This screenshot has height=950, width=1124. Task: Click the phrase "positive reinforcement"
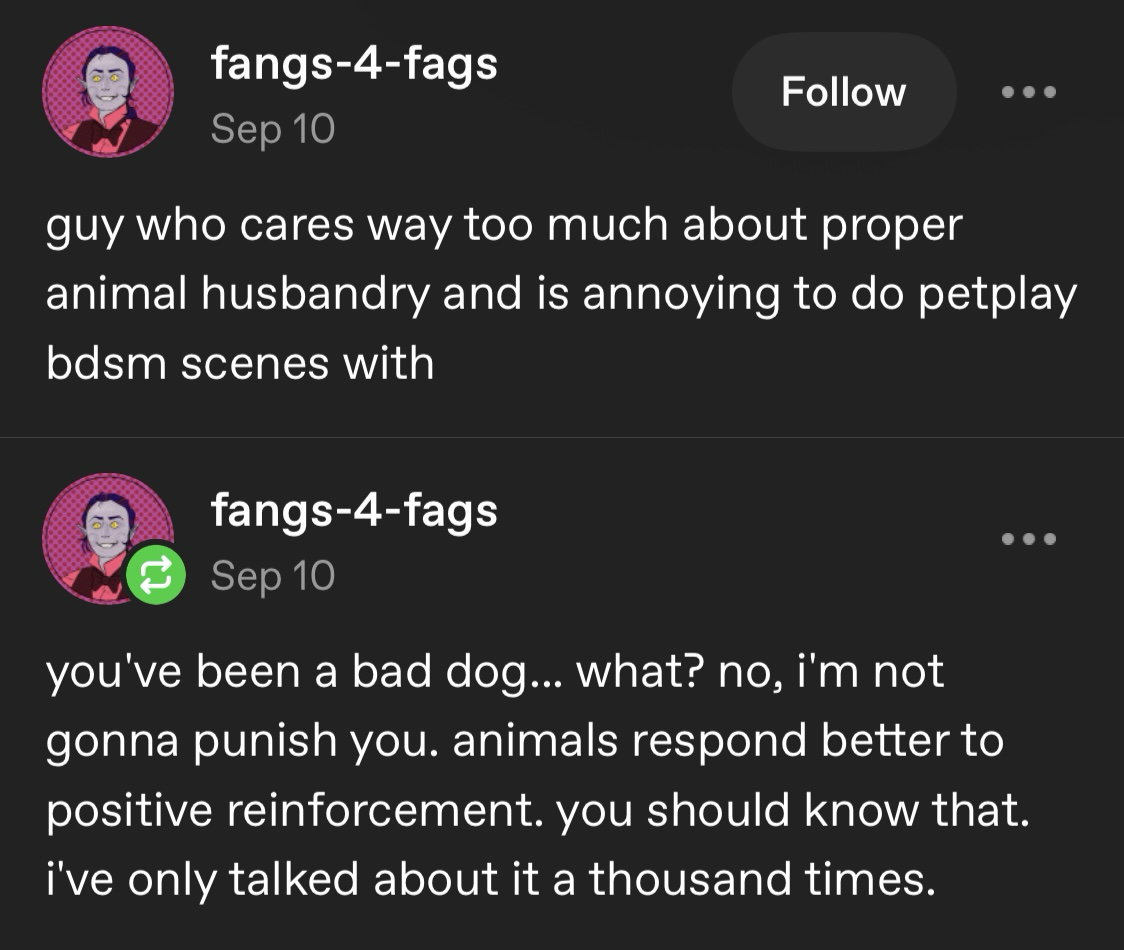(294, 810)
